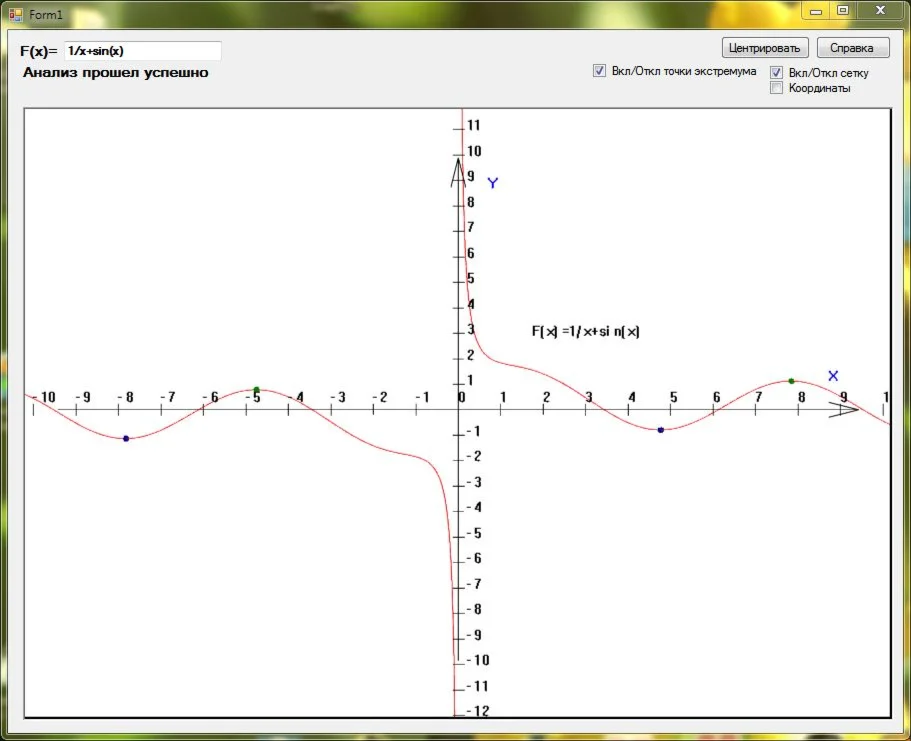
Task: Select the blue minimum point near x=4.7
Action: [660, 429]
